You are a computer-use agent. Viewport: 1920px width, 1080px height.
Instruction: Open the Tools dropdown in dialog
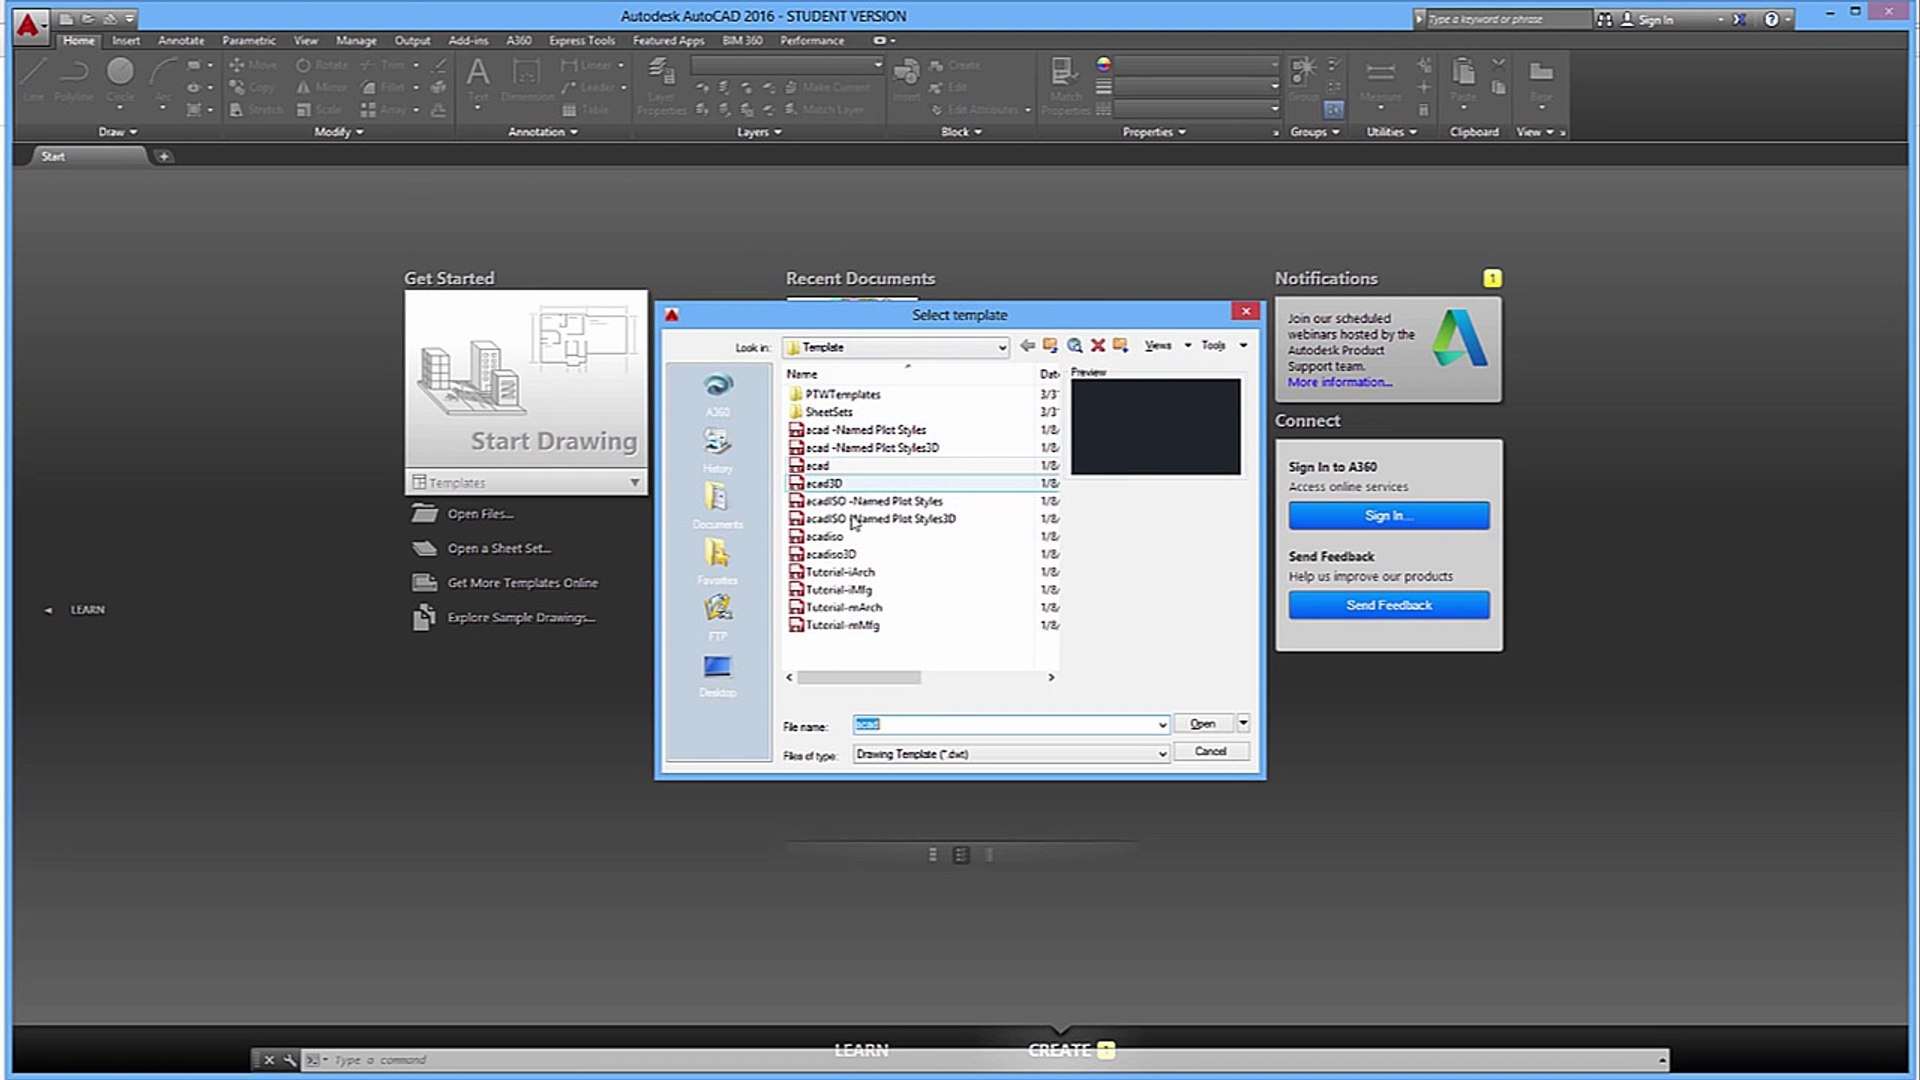[x=1223, y=345]
